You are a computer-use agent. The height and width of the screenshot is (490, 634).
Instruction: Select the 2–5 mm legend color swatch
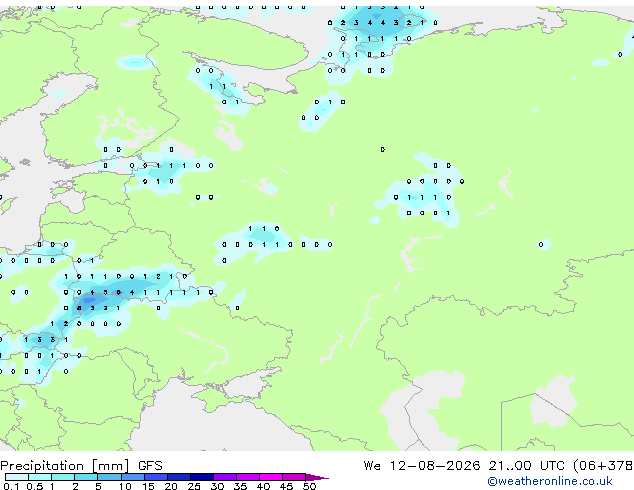pos(86,477)
